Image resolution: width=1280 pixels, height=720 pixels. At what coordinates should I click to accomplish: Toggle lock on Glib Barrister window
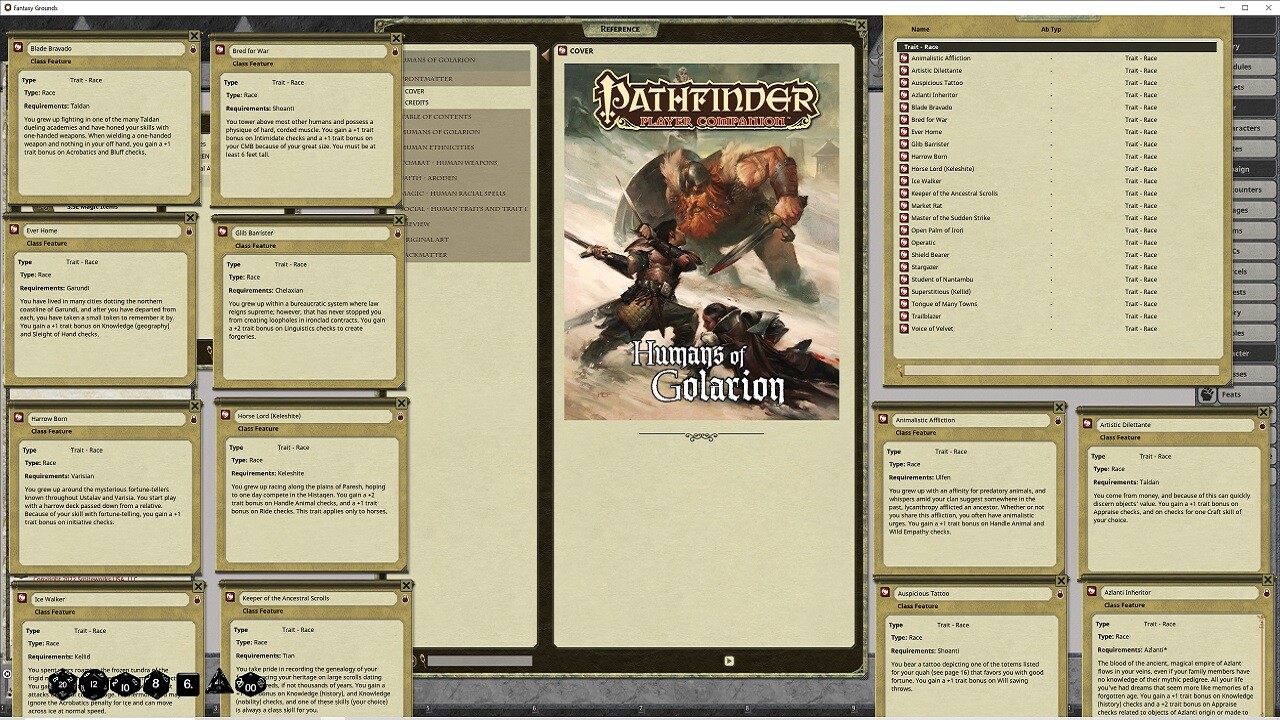tap(397, 234)
